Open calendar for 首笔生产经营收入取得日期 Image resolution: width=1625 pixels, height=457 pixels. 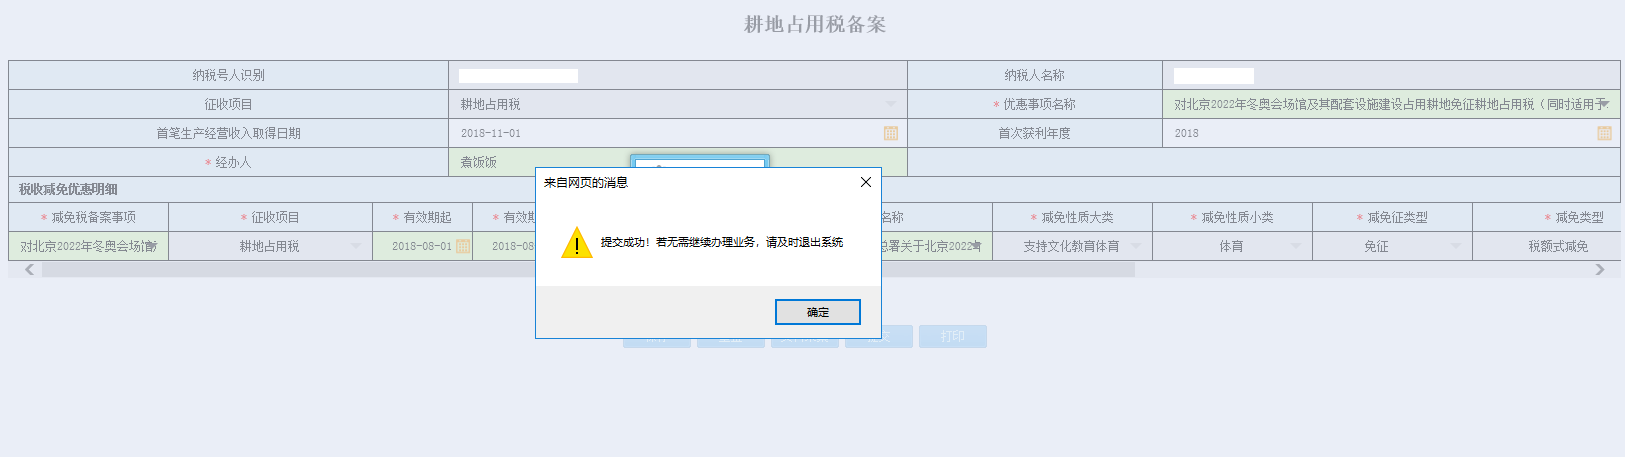tap(890, 133)
